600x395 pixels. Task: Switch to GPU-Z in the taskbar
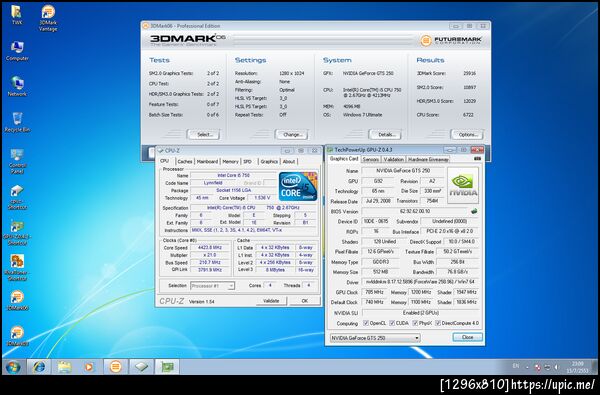click(167, 367)
